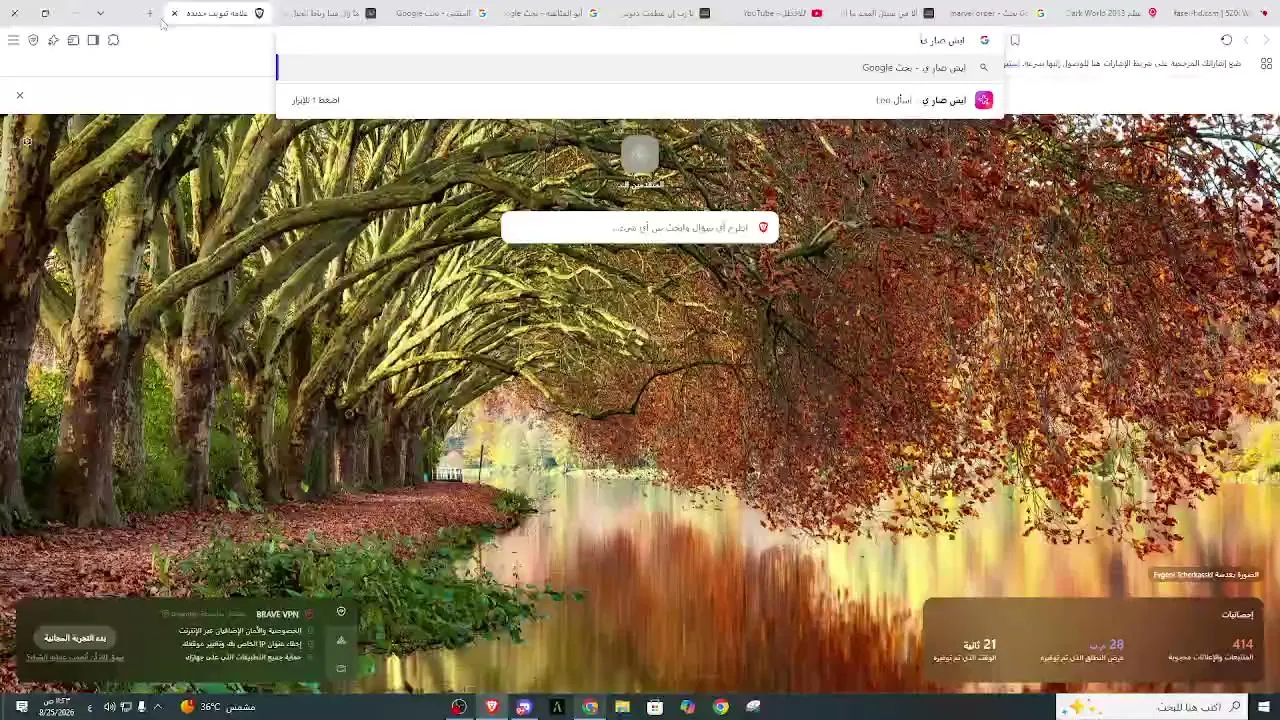
Task: Click the Brave search box on new tab page
Action: tap(640, 227)
